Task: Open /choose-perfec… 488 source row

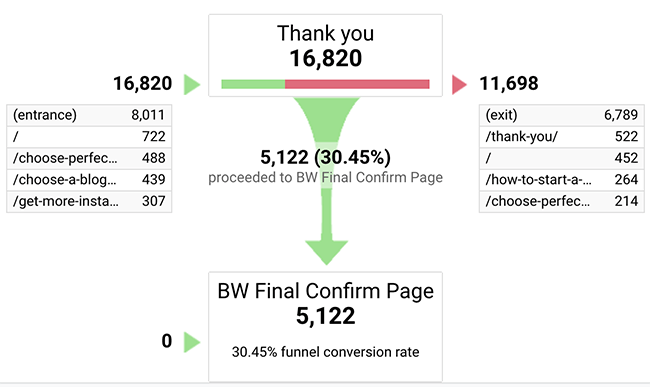Action: coord(89,158)
